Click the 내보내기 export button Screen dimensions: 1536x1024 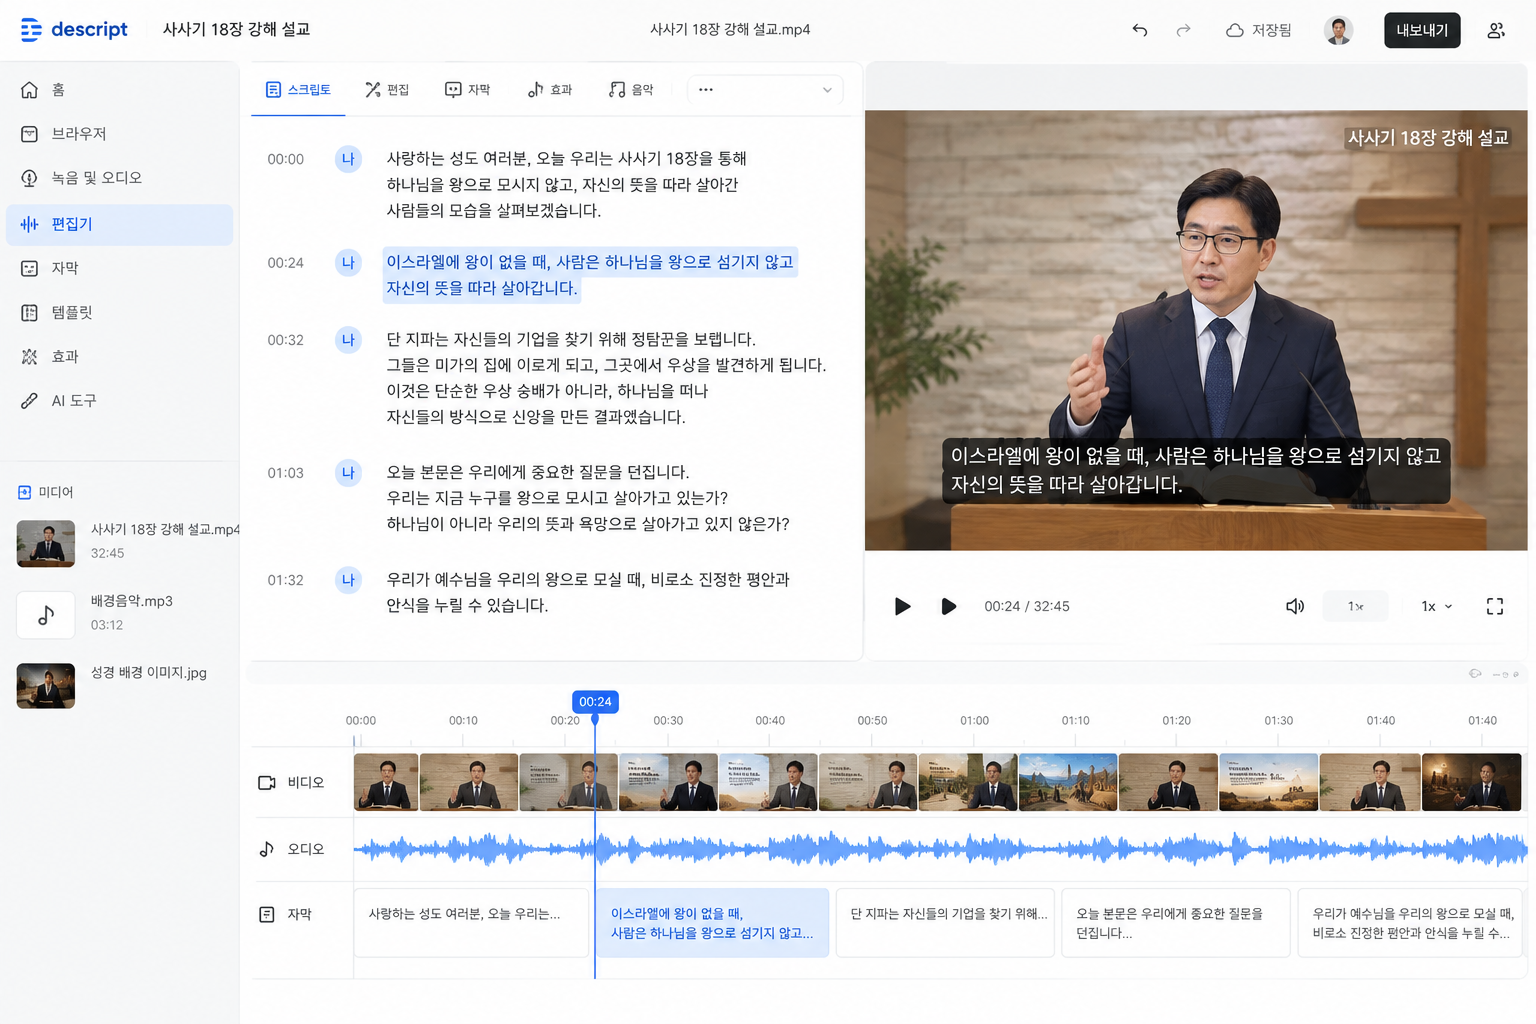[1422, 30]
